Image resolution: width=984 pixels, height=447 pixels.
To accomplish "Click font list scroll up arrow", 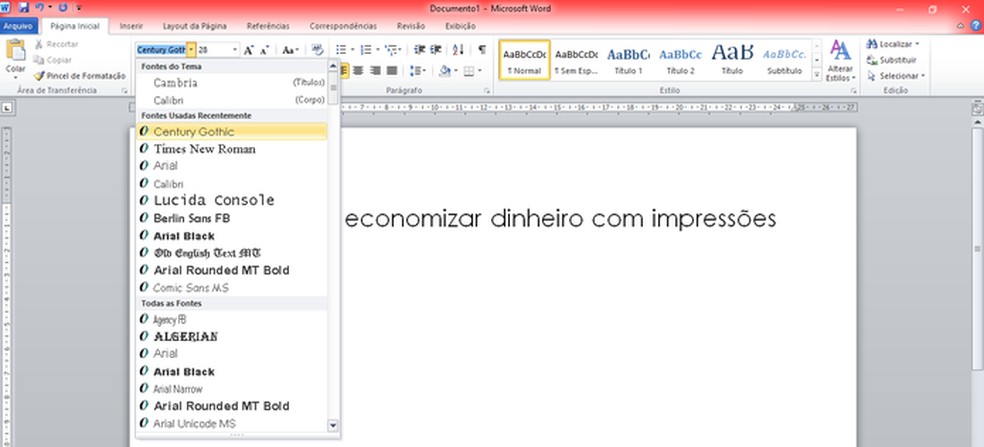I will pyautogui.click(x=333, y=66).
